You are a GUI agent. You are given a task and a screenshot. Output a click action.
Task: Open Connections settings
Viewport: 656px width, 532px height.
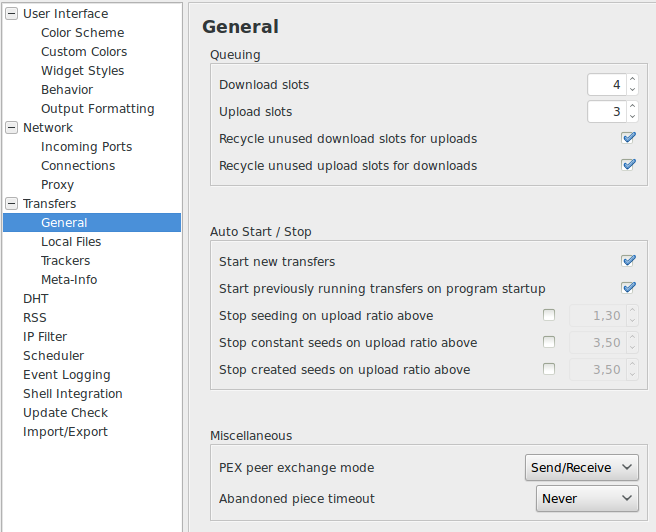[78, 166]
